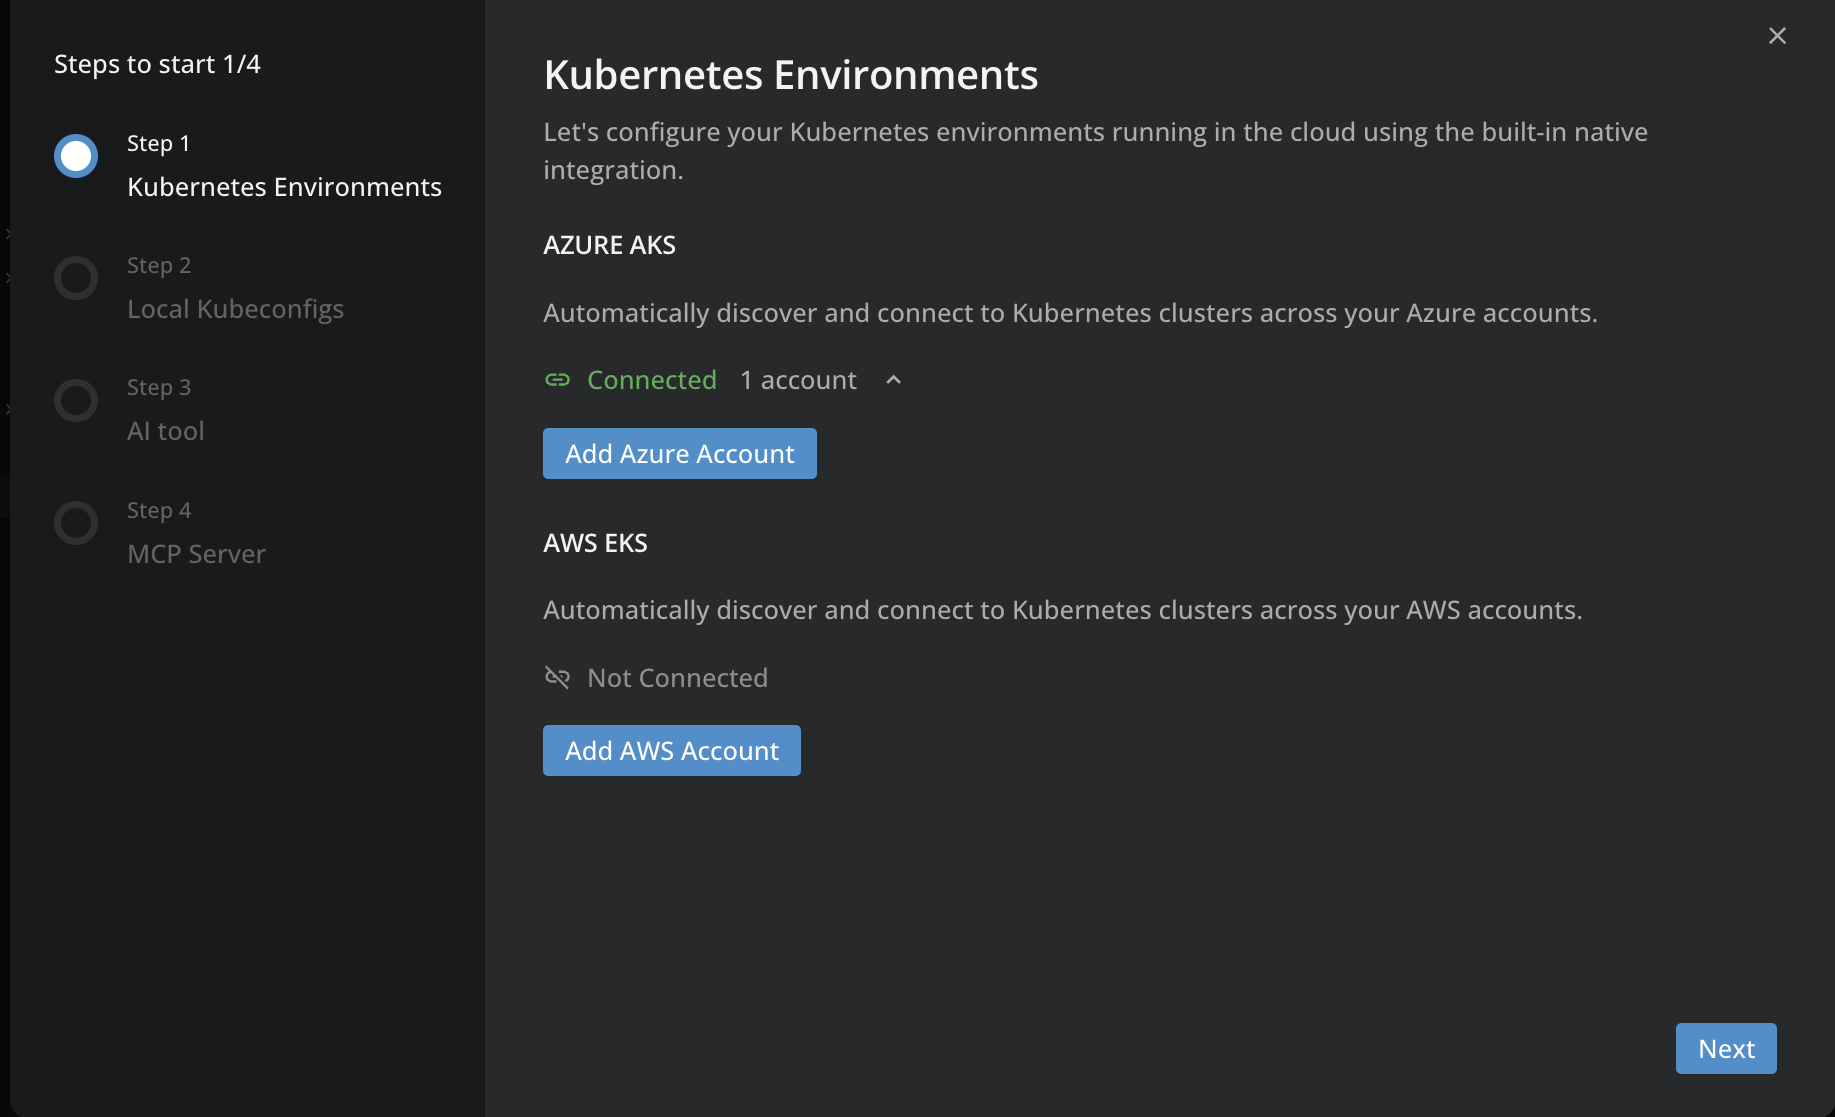Click the Next button

[x=1726, y=1048]
